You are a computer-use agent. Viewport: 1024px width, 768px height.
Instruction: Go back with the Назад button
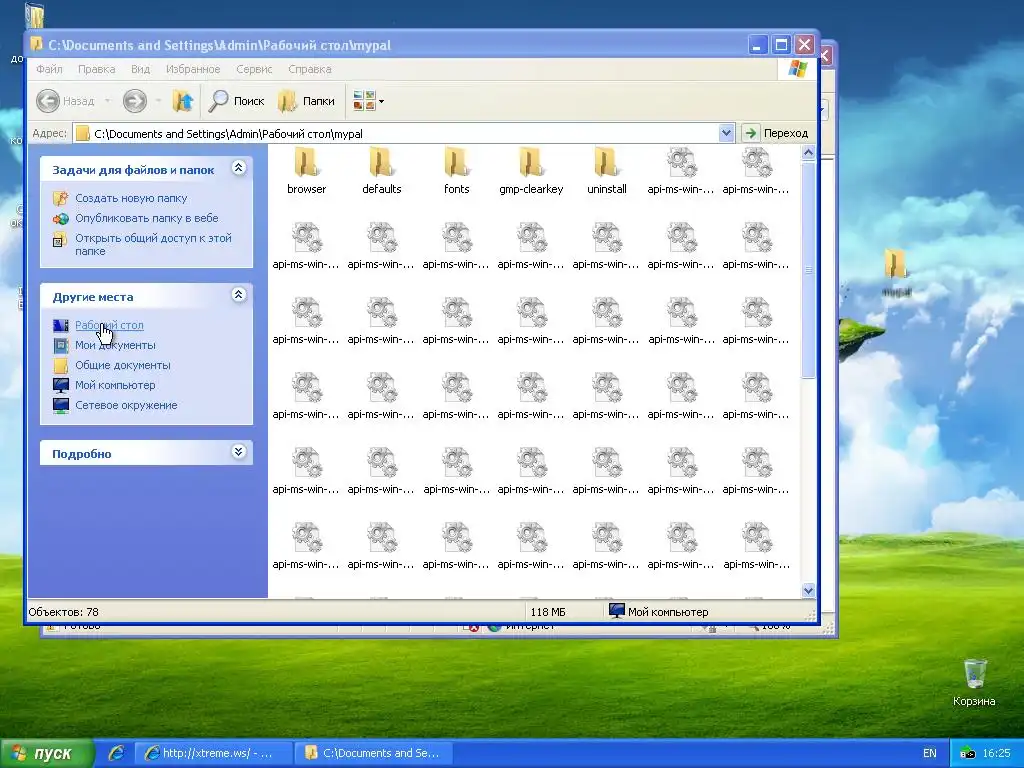tap(65, 101)
